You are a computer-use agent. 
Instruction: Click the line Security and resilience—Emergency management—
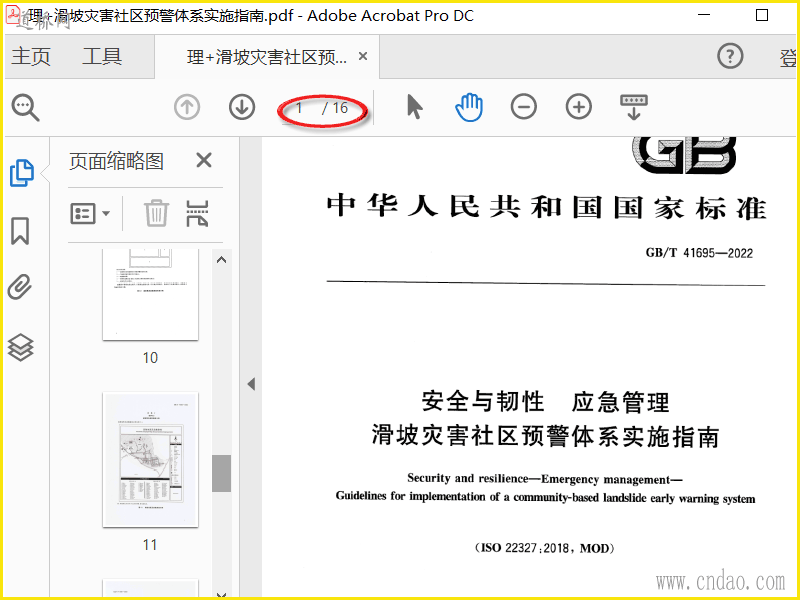(545, 479)
